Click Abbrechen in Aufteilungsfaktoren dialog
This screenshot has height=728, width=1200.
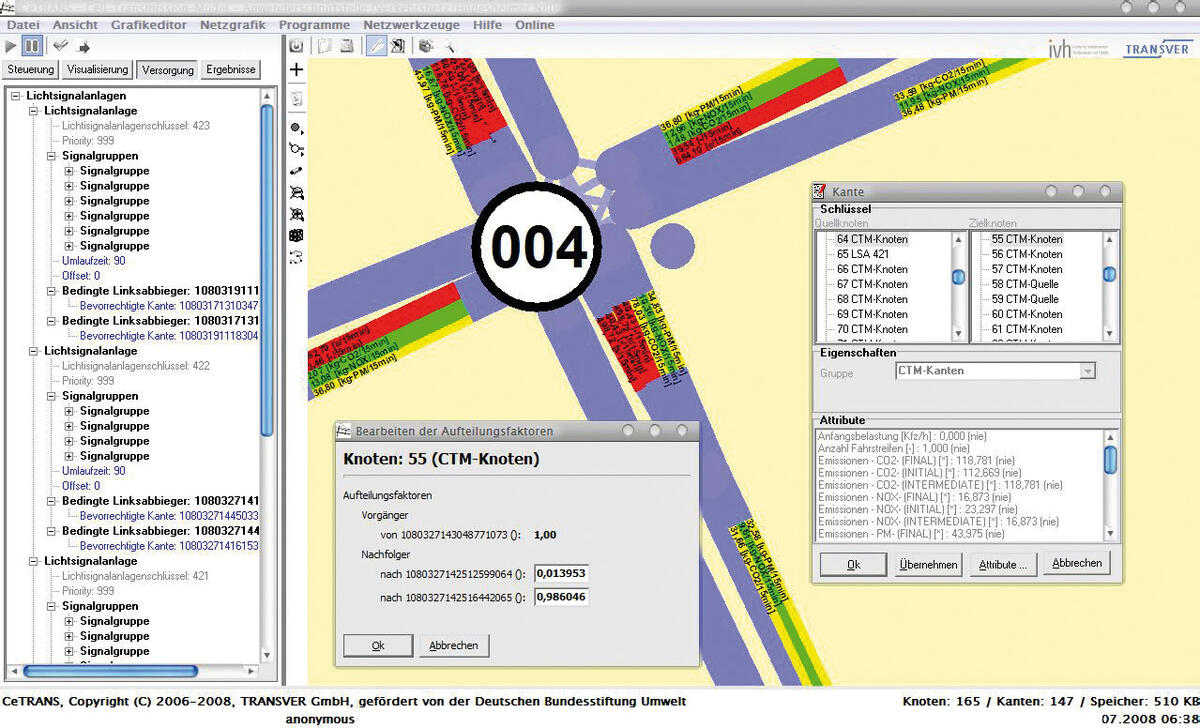(453, 646)
